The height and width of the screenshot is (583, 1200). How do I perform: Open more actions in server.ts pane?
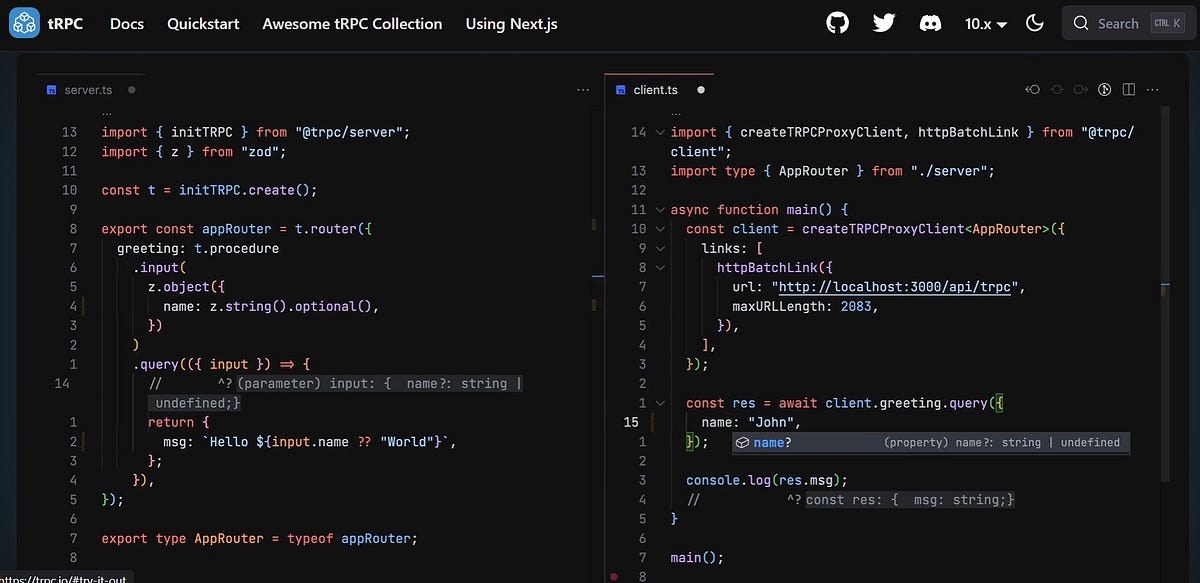click(x=584, y=90)
